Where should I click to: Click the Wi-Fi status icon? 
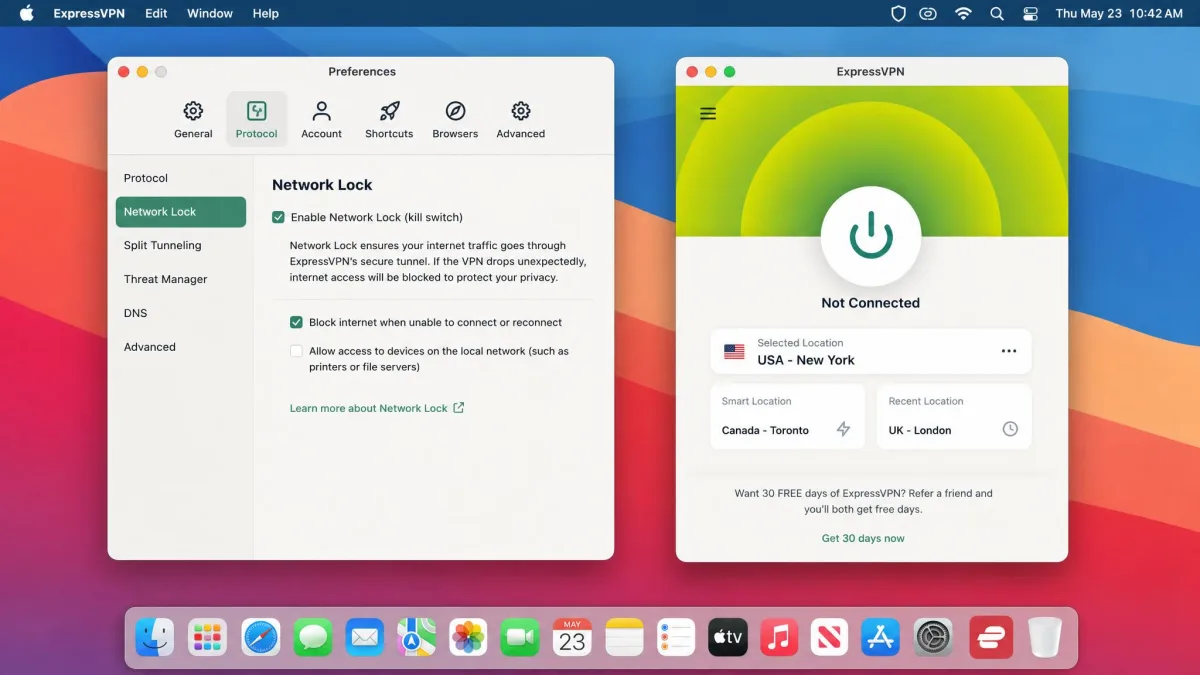[963, 13]
